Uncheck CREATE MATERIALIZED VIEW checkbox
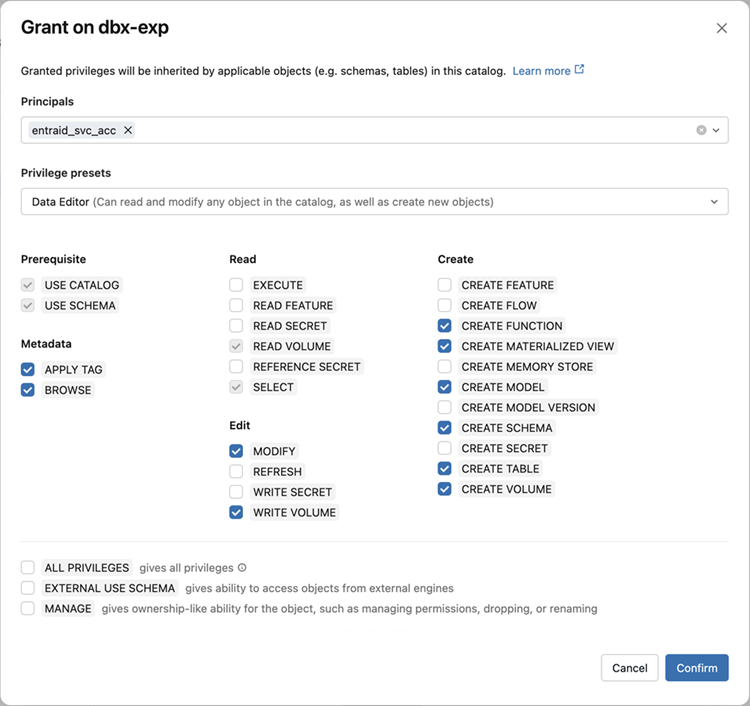750x706 pixels. tap(444, 346)
